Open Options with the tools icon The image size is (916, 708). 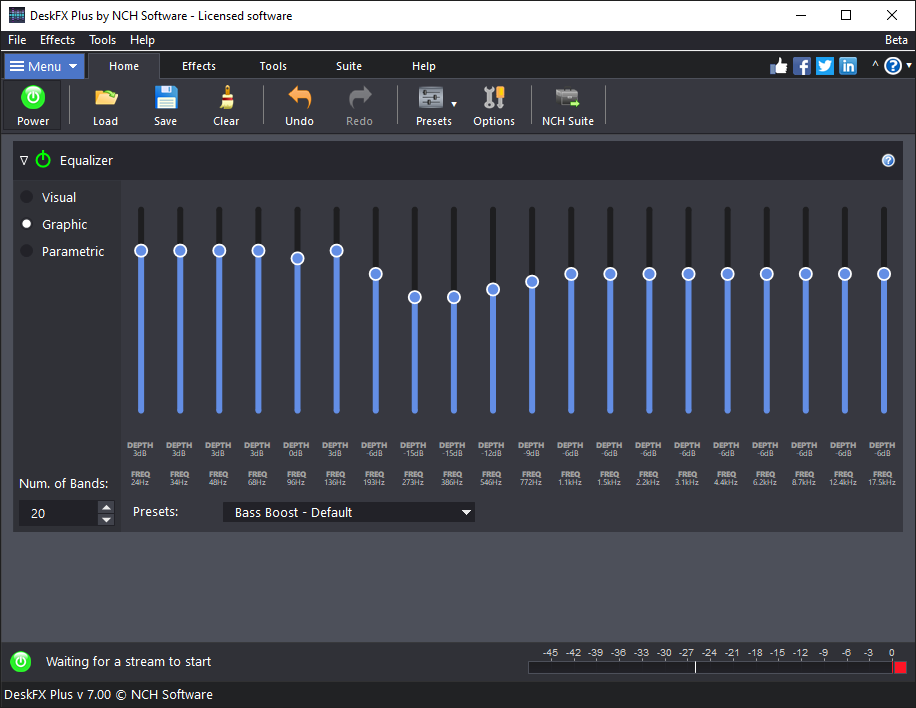tap(494, 106)
